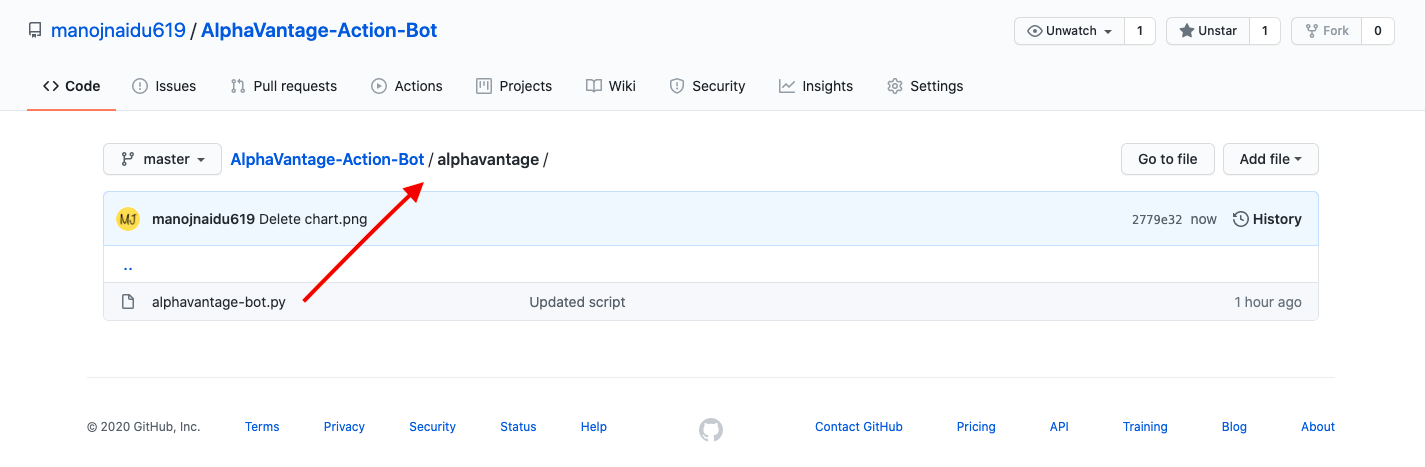Open the footer Terms link
1425x467 pixels.
pyautogui.click(x=262, y=427)
